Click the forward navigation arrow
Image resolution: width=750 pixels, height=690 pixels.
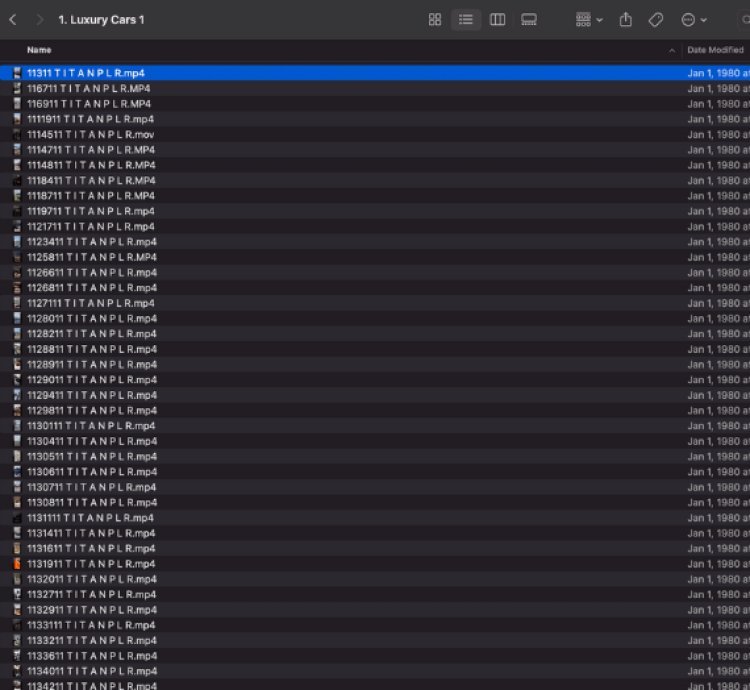tap(39, 20)
